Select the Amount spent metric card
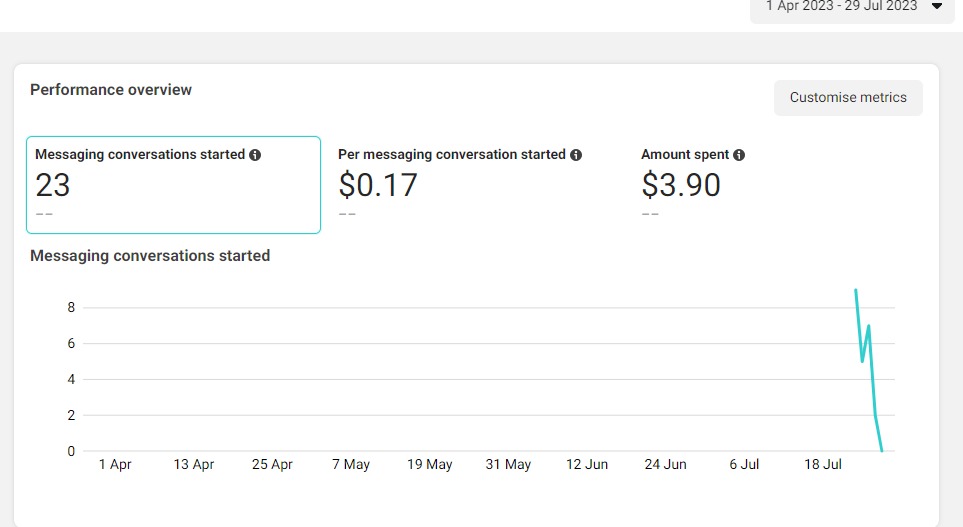 pos(780,185)
